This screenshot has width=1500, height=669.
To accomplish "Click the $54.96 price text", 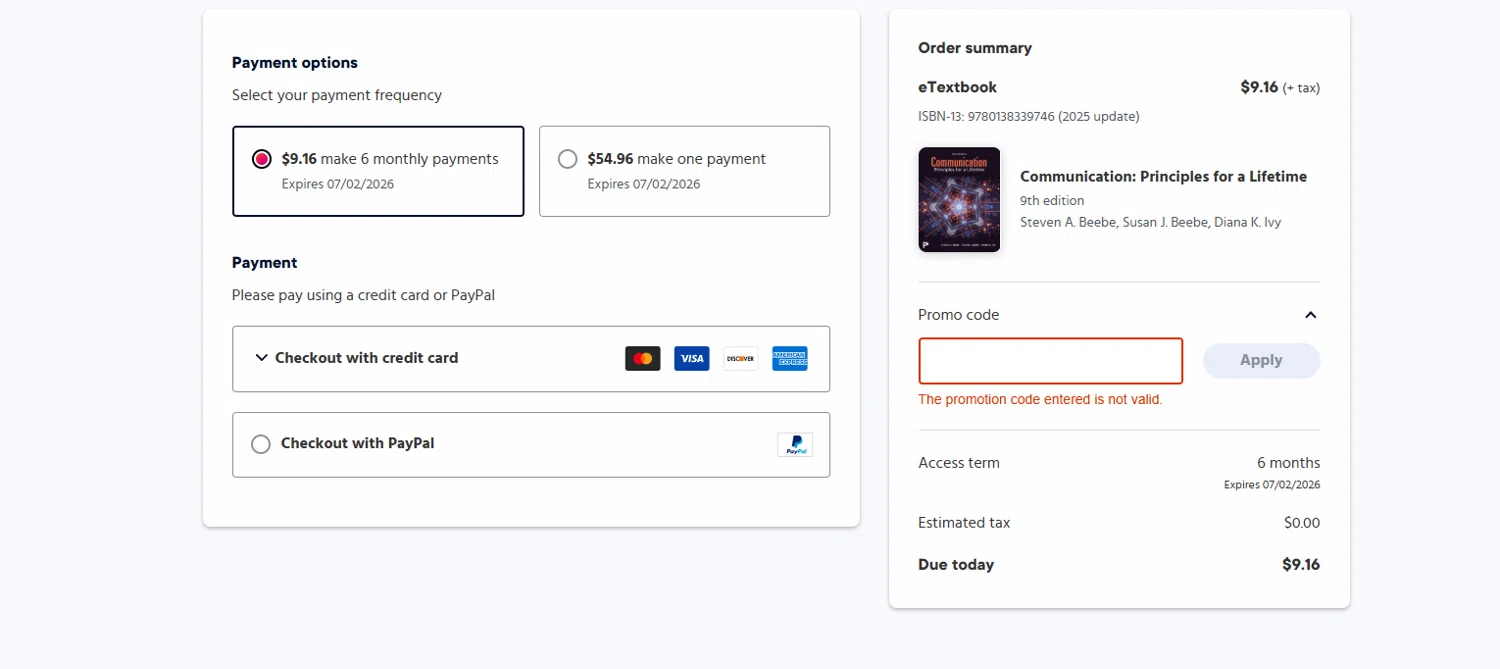I will tap(610, 159).
